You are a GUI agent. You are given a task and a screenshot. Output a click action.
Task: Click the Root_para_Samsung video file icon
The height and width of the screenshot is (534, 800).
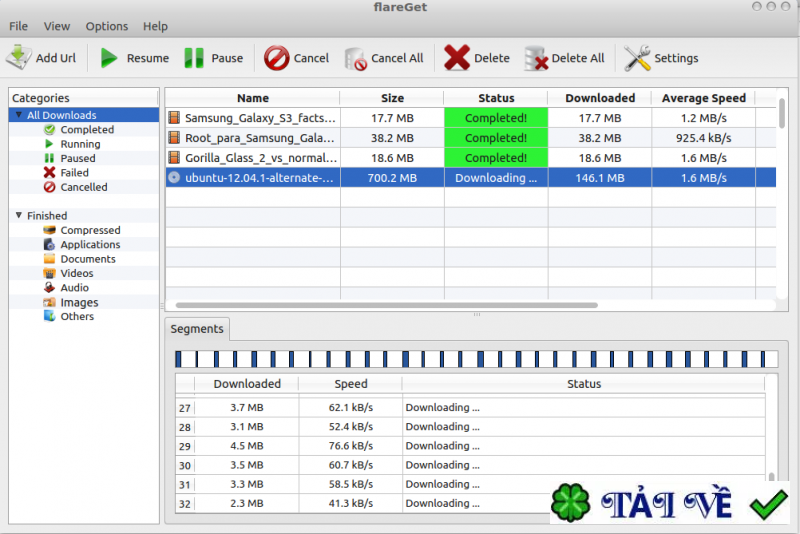174,138
